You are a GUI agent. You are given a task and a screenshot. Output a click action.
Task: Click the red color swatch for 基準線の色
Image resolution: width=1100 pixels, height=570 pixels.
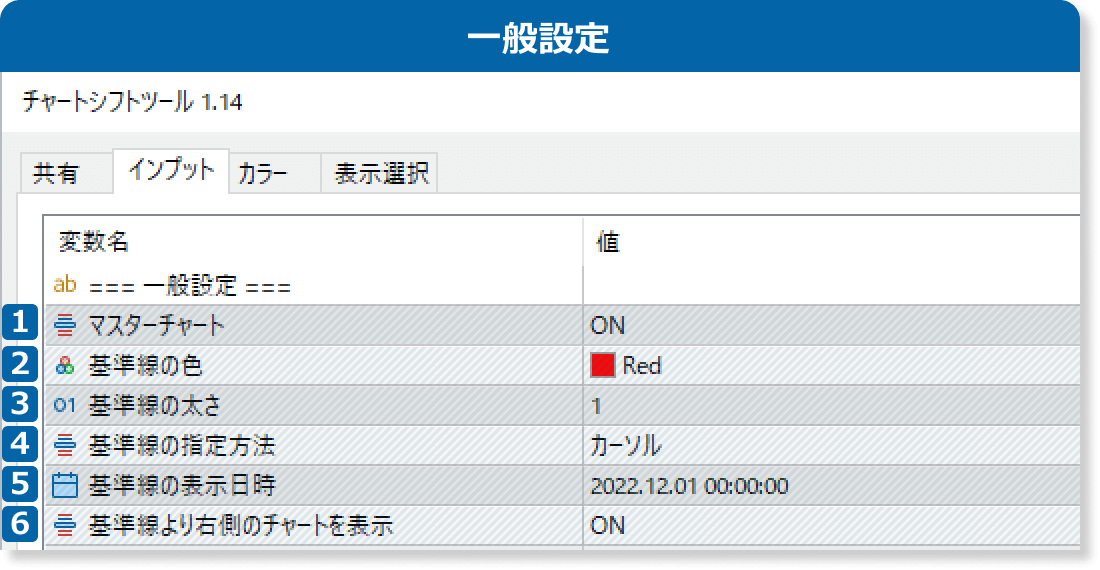click(x=602, y=365)
